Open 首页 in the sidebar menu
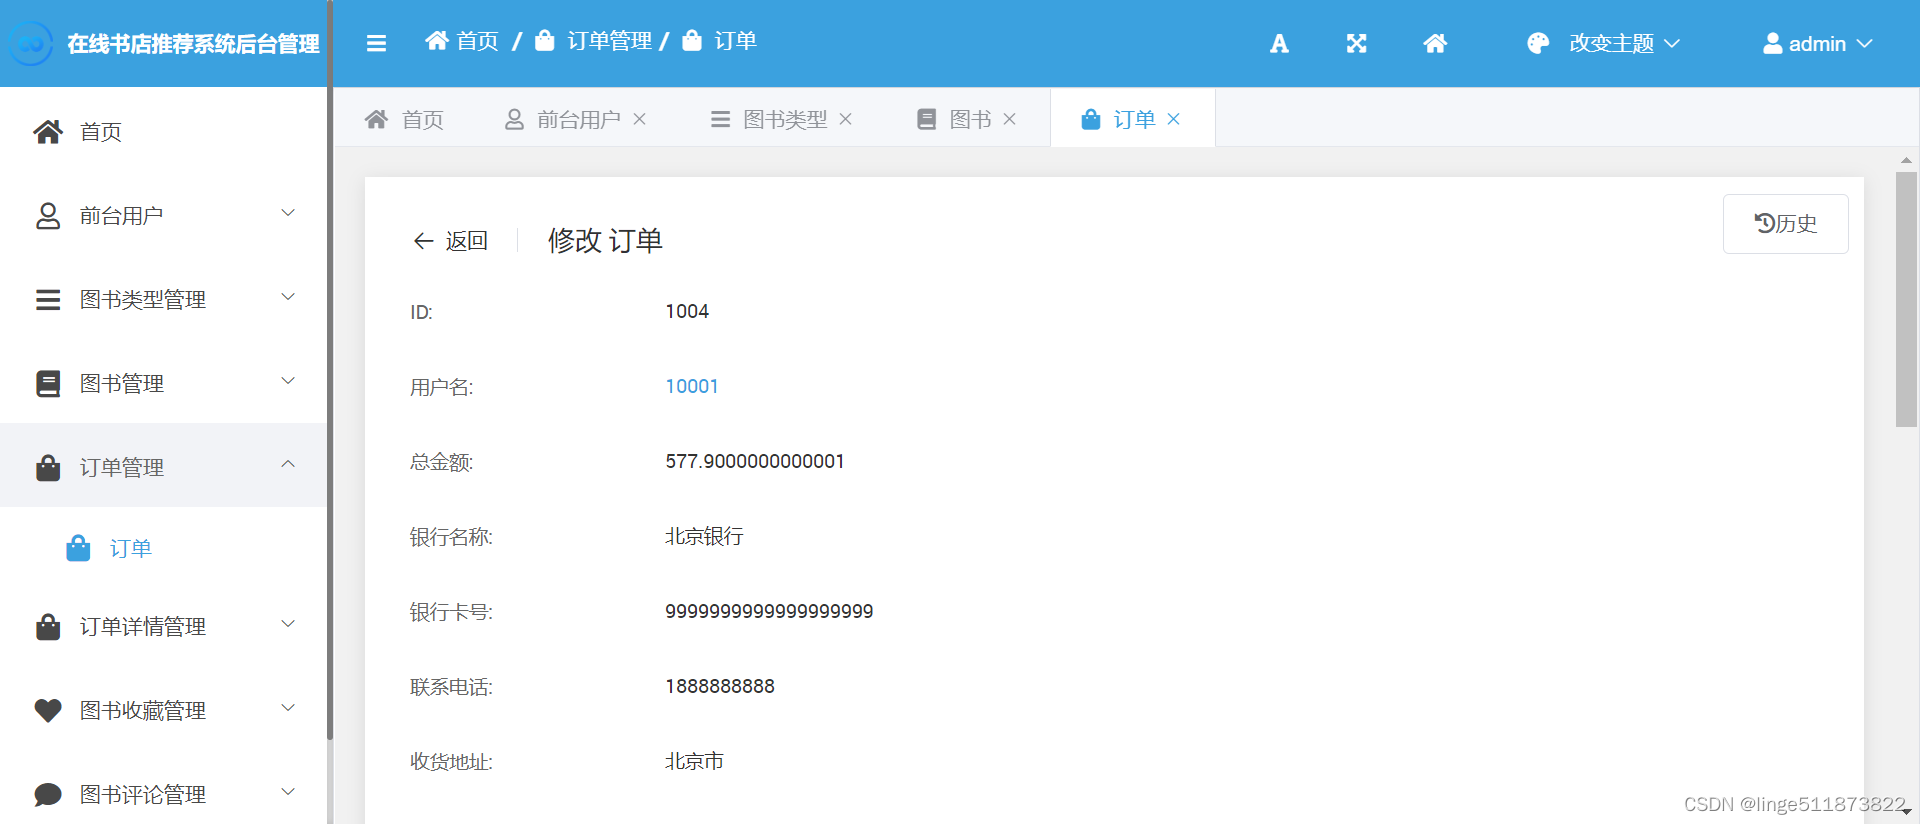The height and width of the screenshot is (824, 1920). point(164,132)
